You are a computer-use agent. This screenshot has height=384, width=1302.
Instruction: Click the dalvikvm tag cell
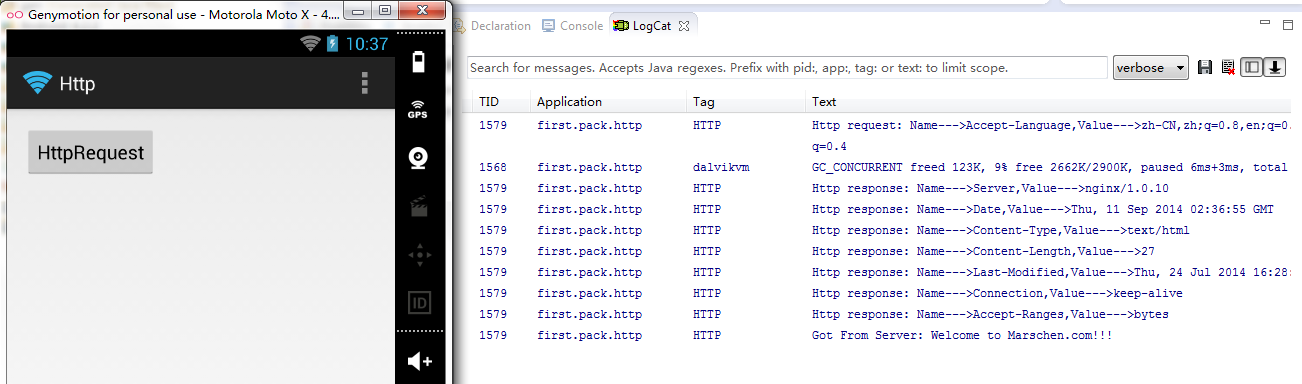click(721, 167)
